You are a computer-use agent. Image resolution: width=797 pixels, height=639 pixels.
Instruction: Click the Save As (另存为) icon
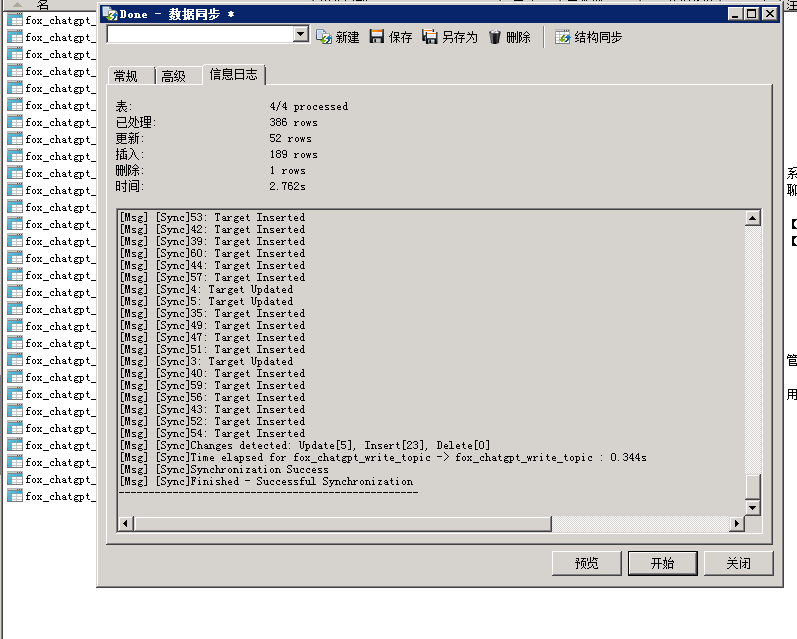(x=430, y=37)
